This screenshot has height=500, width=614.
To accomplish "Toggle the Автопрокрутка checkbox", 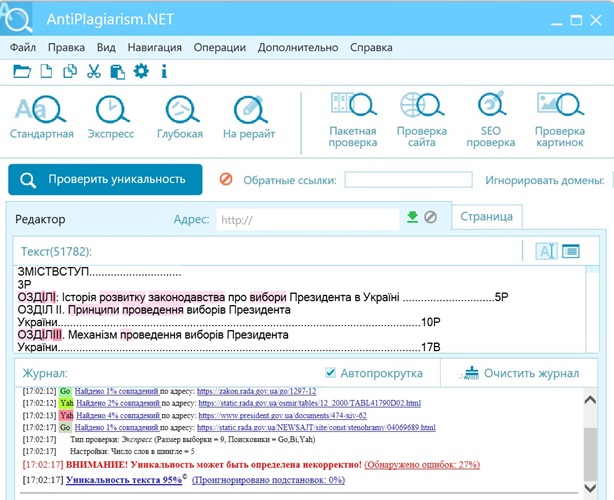I will tap(330, 373).
